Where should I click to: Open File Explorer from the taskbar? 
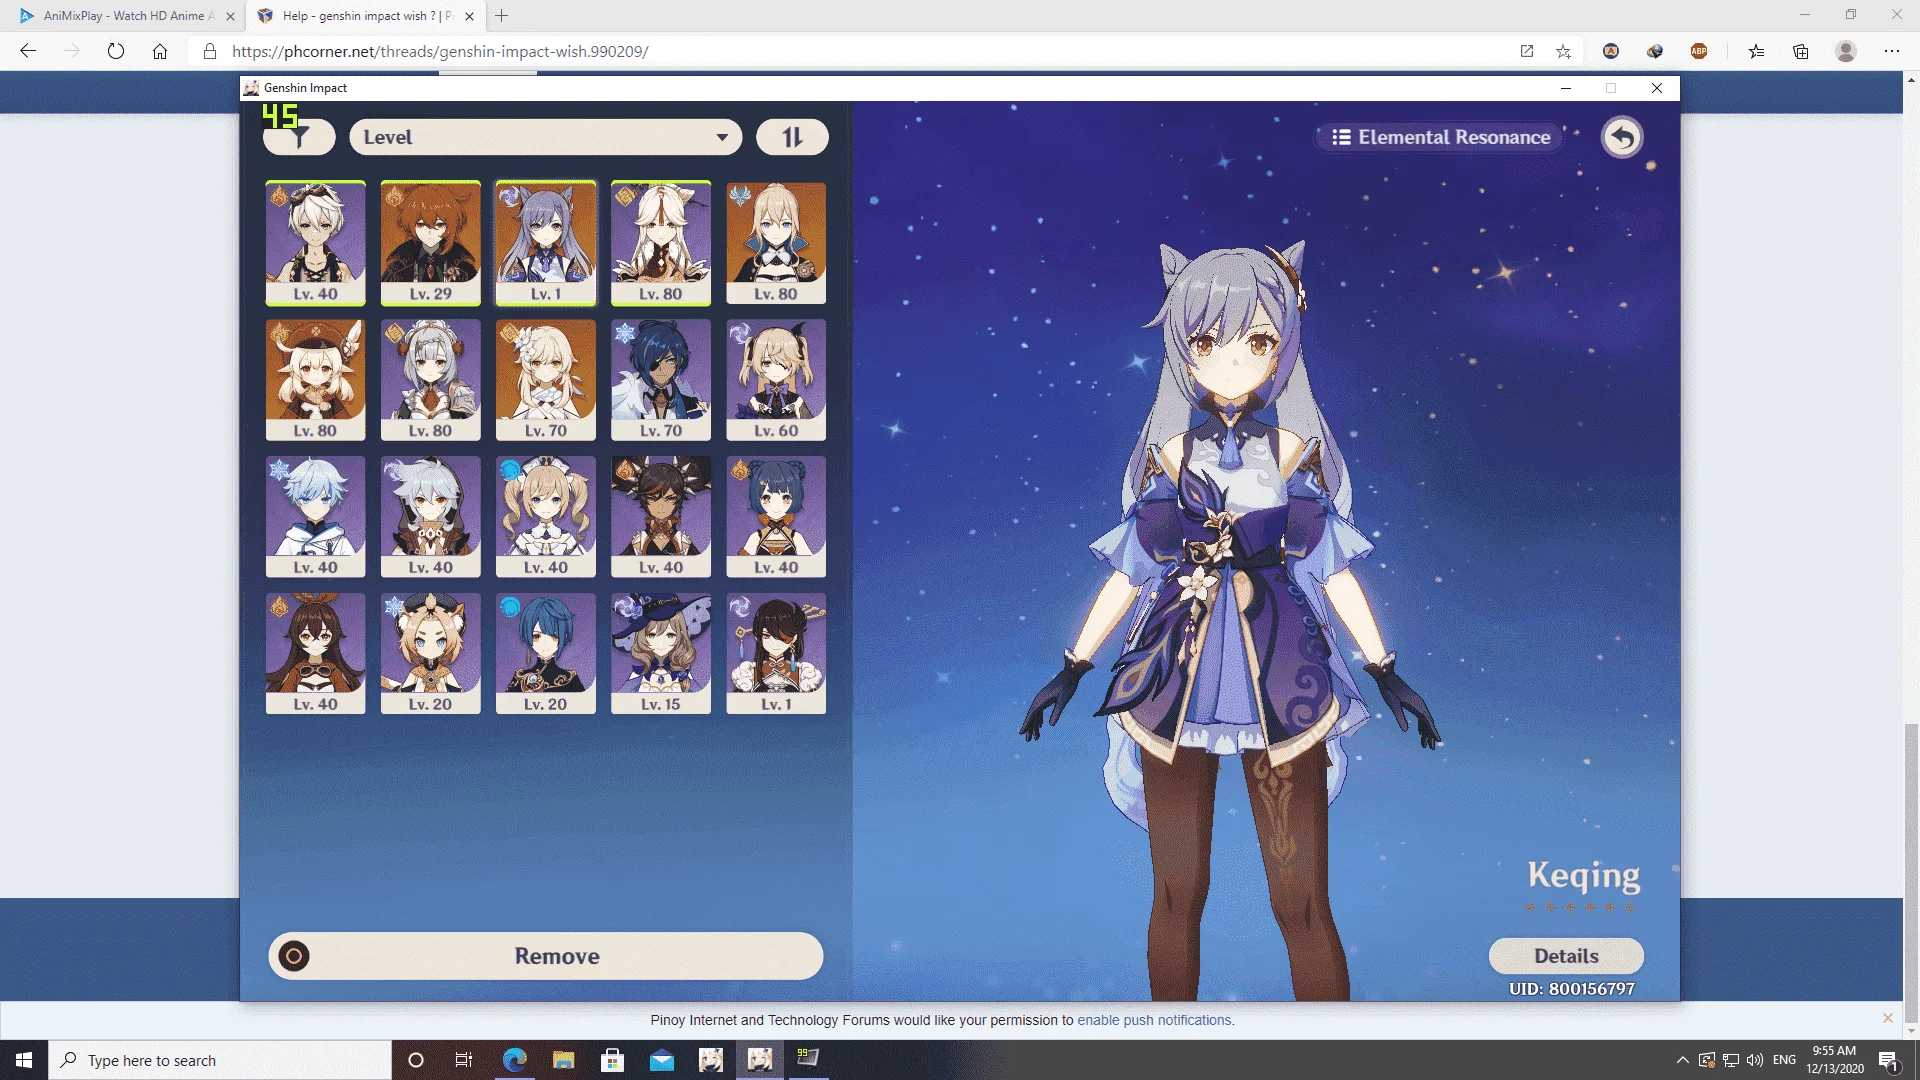563,1060
